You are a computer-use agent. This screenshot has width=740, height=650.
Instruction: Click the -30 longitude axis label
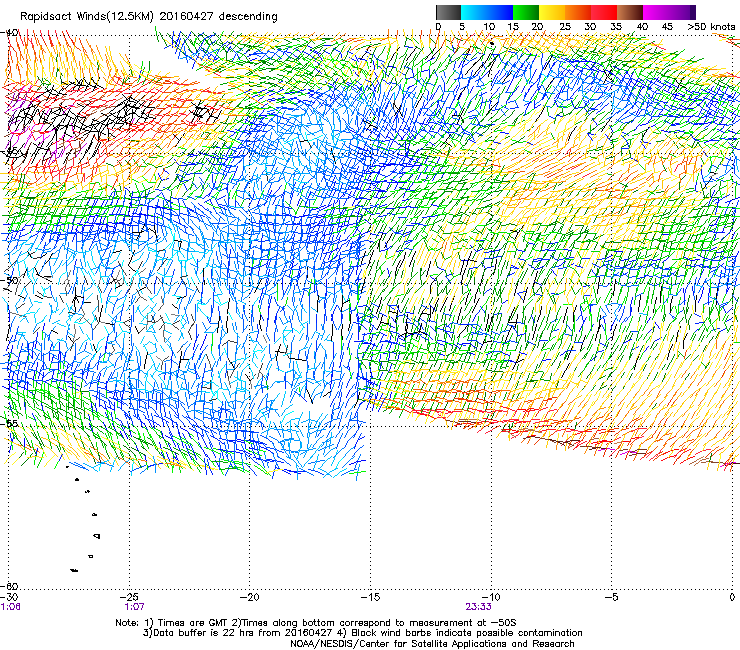point(9,597)
